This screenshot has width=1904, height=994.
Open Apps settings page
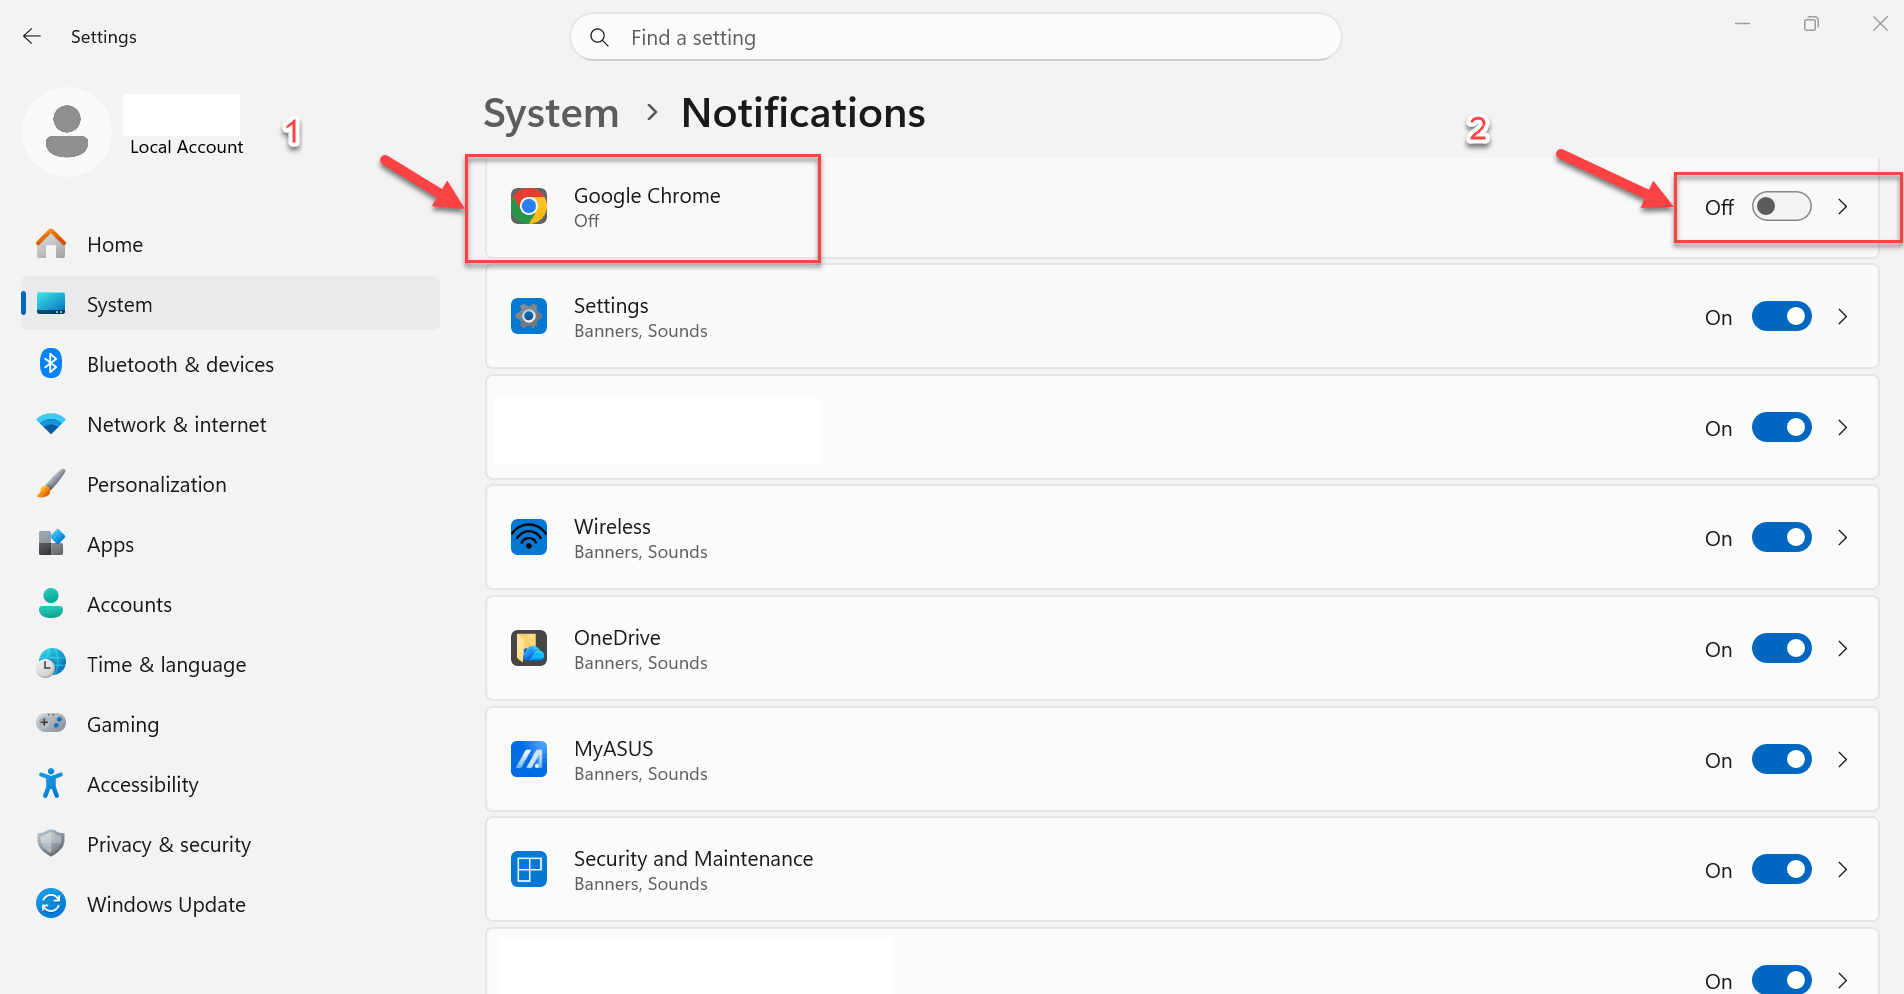click(230, 544)
